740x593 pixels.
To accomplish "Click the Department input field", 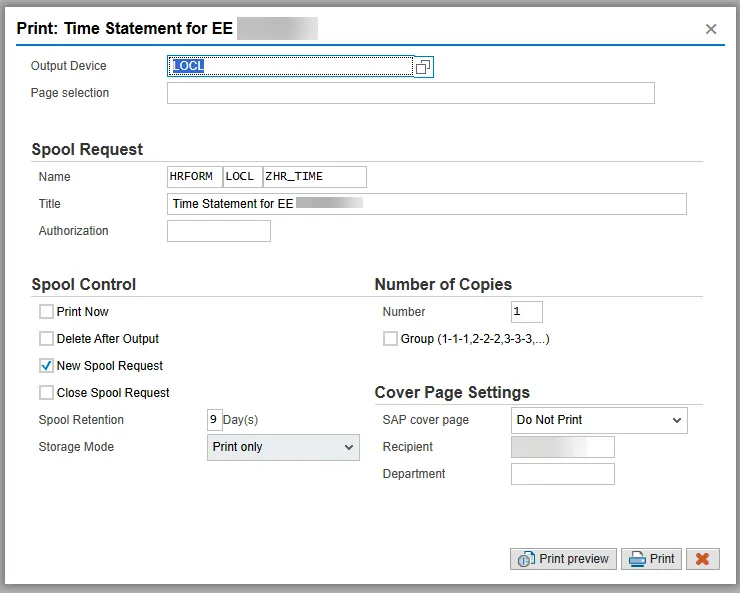I will click(562, 474).
